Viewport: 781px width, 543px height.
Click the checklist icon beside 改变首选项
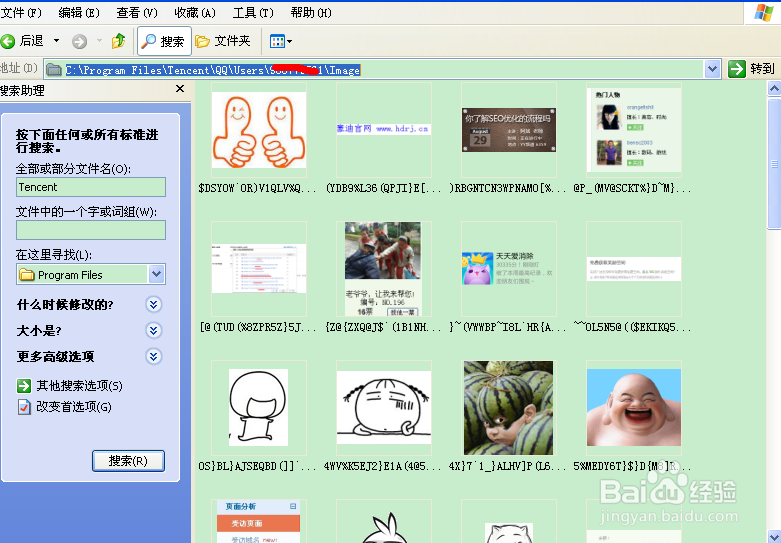[24, 407]
